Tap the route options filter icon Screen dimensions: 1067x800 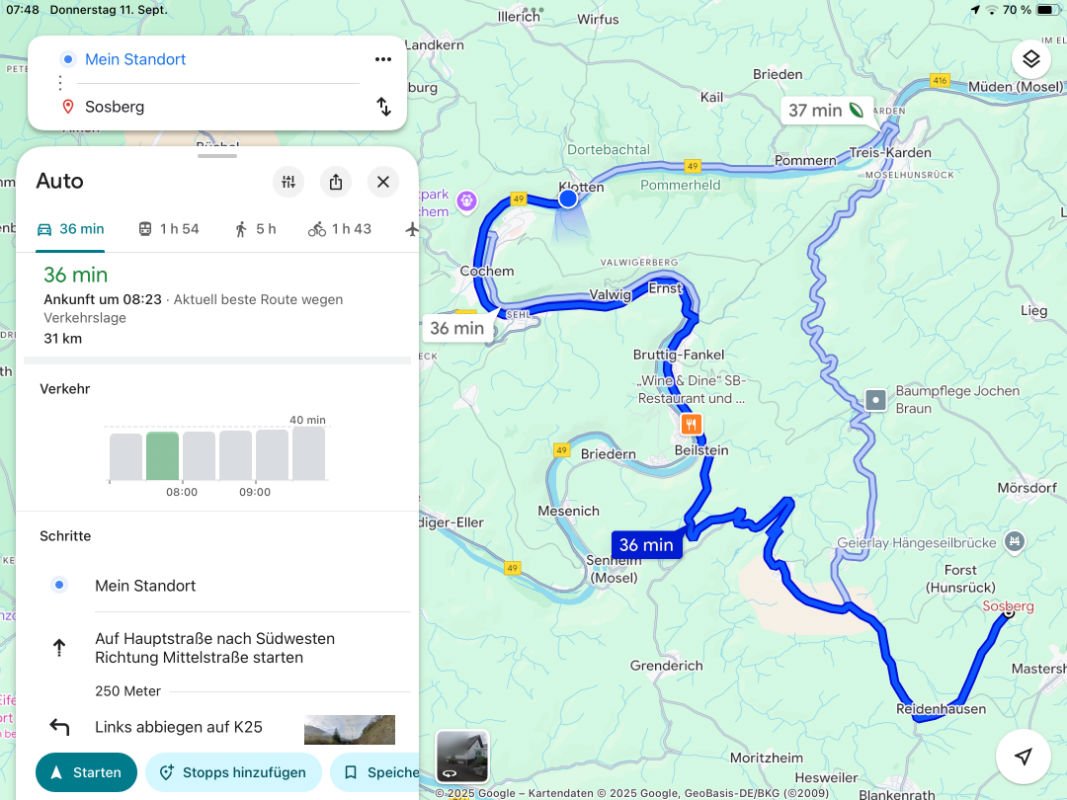point(289,181)
